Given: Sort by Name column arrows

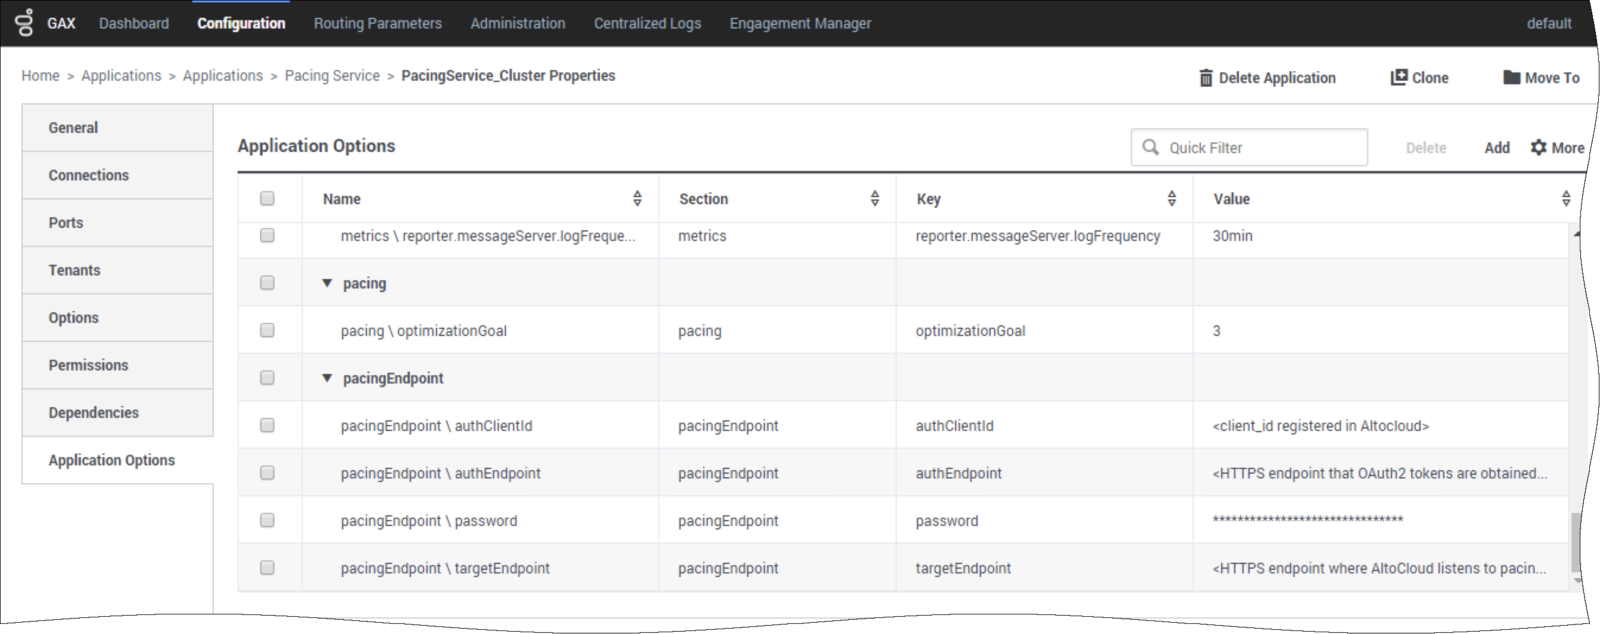Looking at the screenshot, I should coord(637,199).
